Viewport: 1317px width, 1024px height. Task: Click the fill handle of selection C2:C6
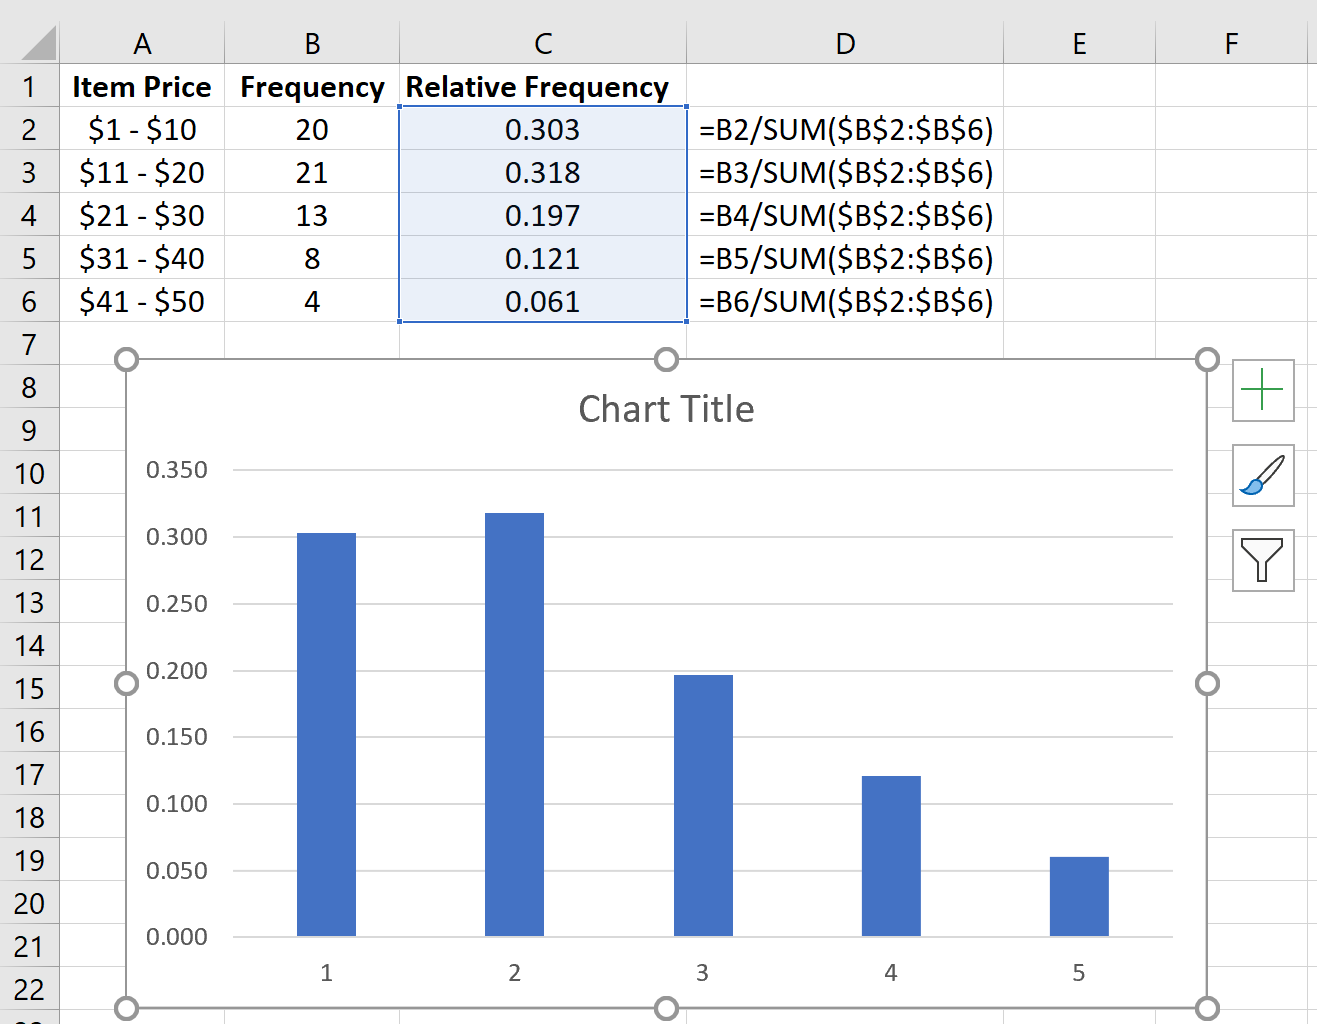(x=686, y=321)
